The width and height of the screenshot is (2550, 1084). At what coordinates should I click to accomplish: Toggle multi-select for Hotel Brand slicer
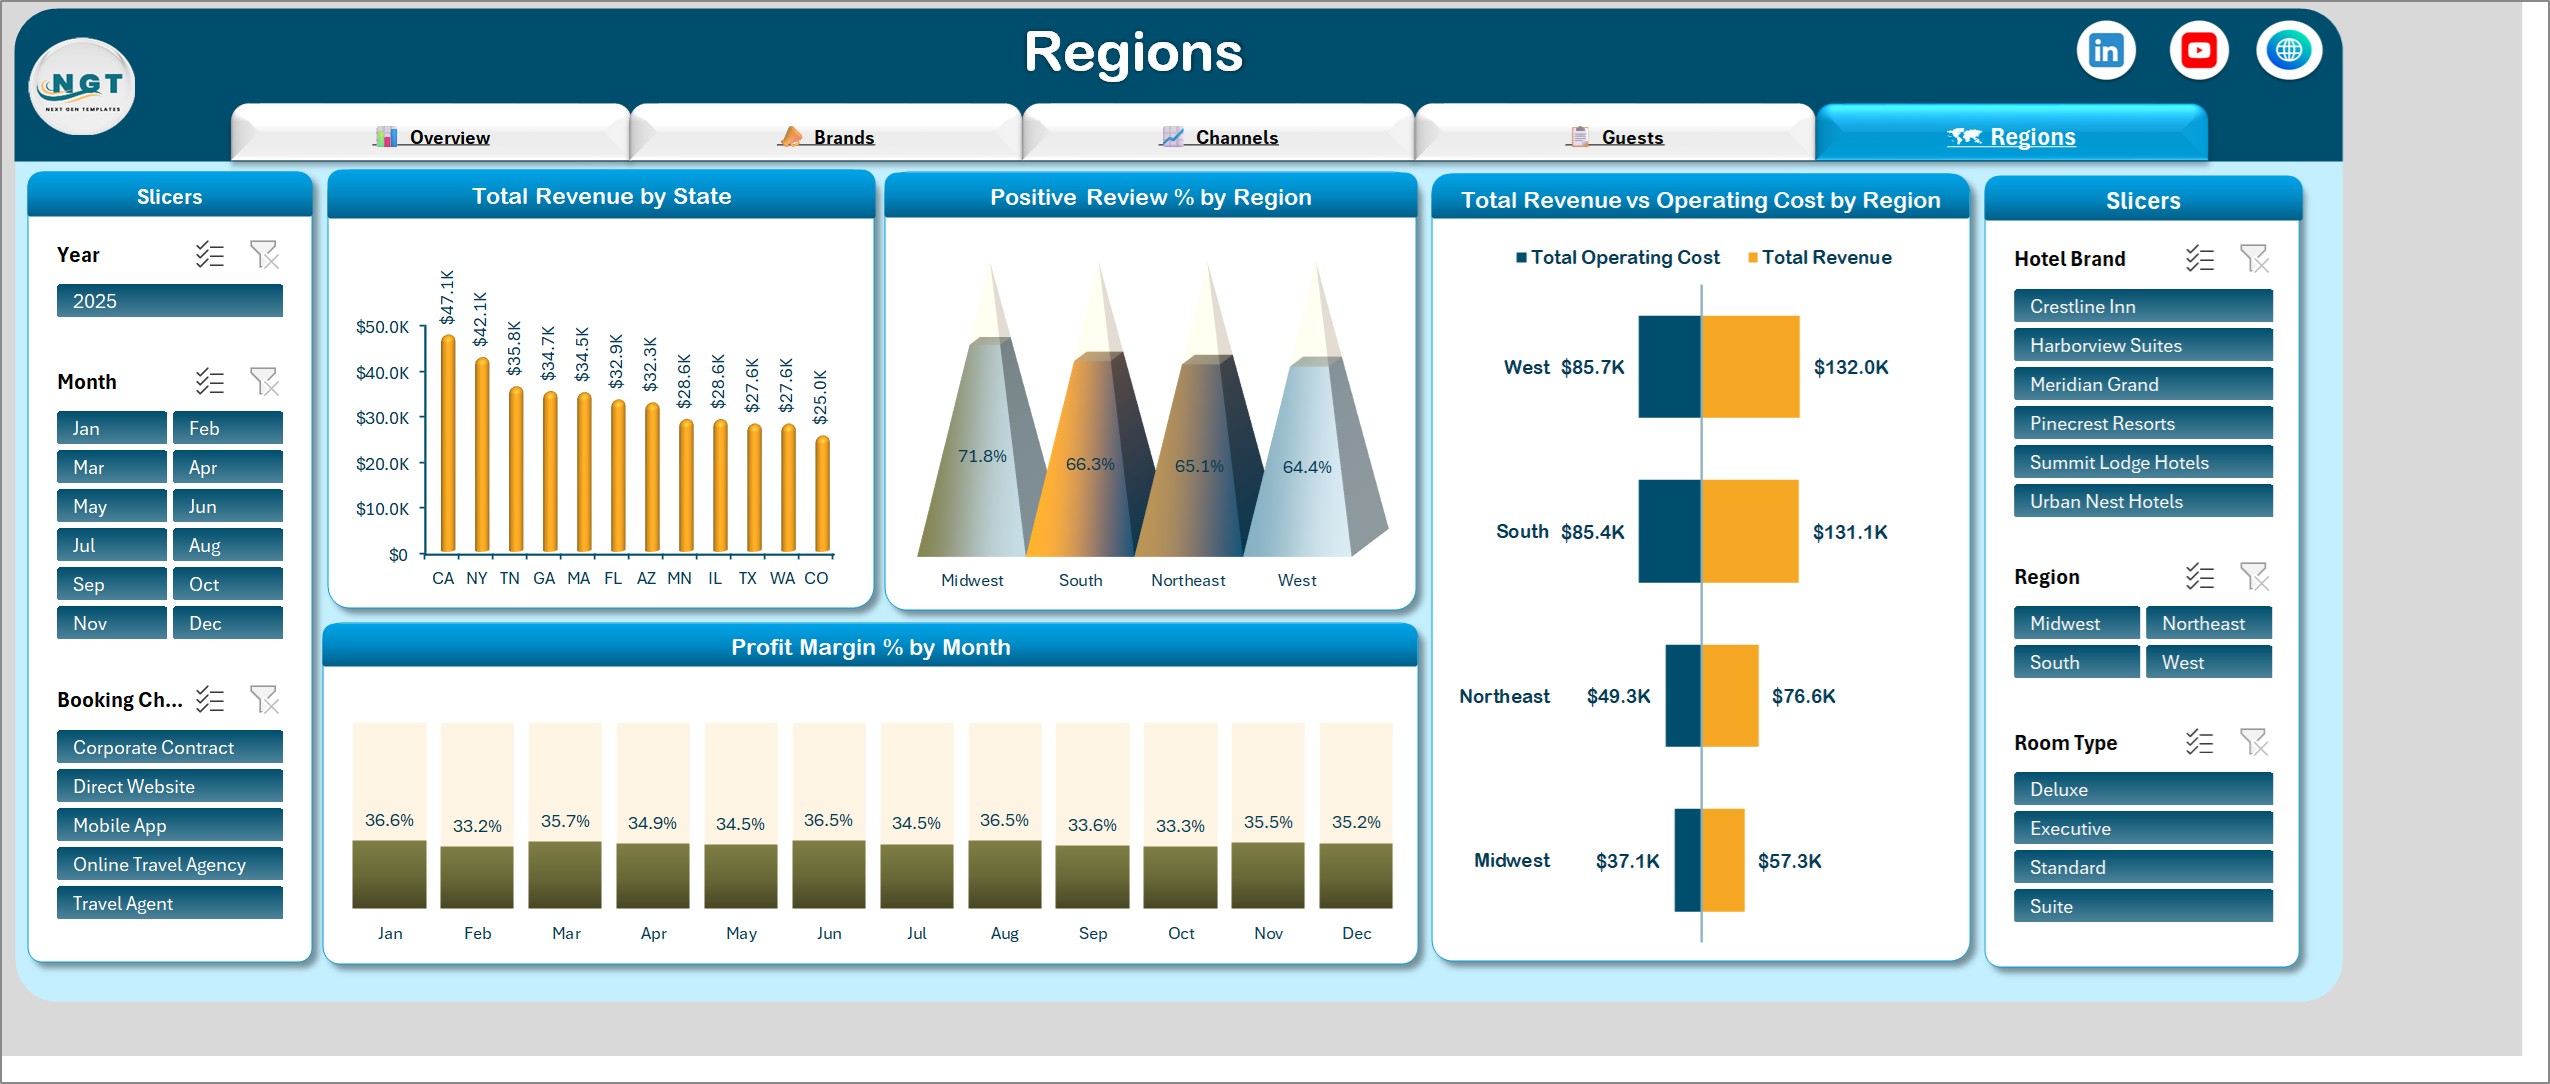[x=2199, y=259]
